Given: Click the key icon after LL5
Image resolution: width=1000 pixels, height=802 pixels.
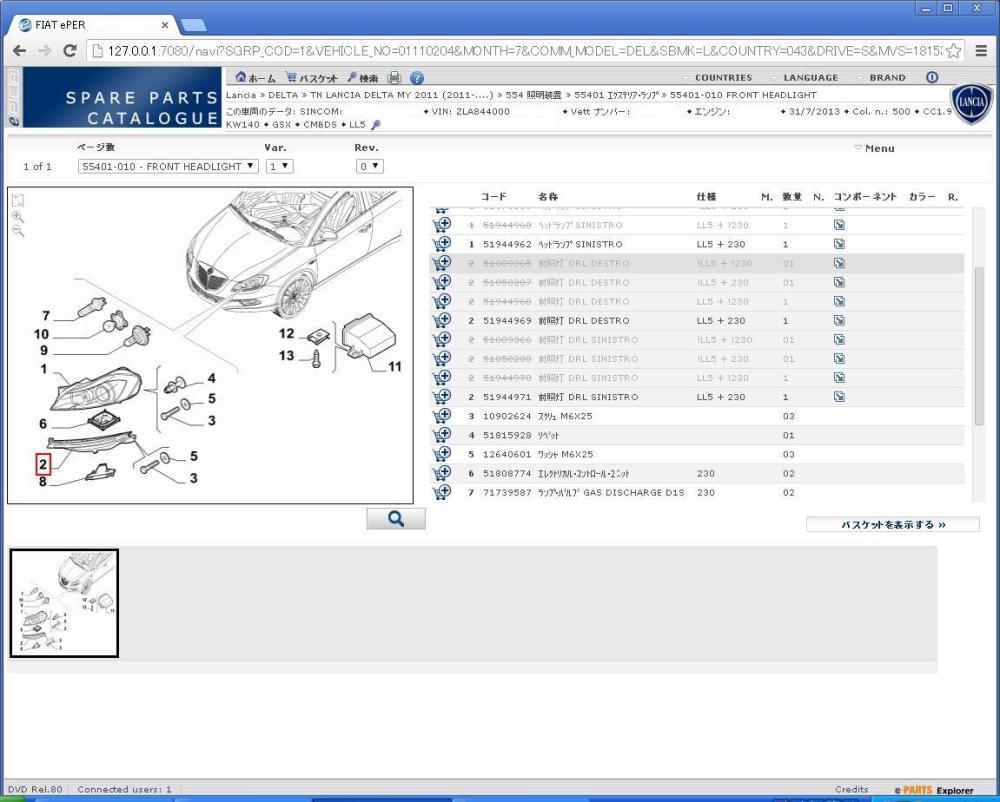Looking at the screenshot, I should tap(376, 124).
